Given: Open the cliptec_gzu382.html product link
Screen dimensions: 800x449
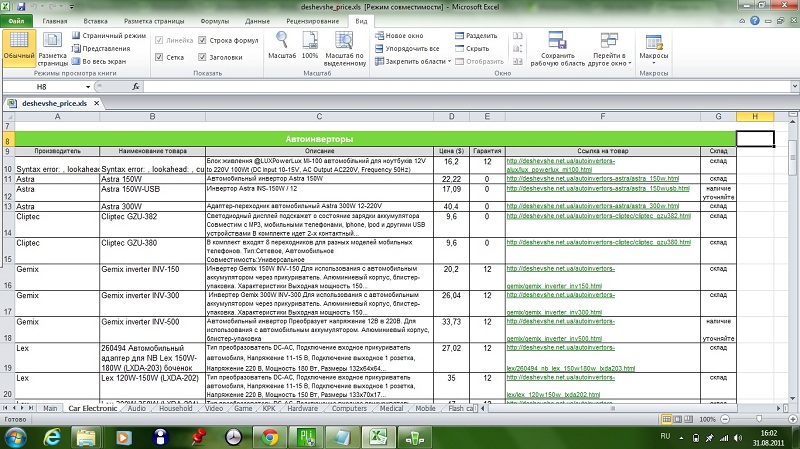Looking at the screenshot, I should coord(598,216).
